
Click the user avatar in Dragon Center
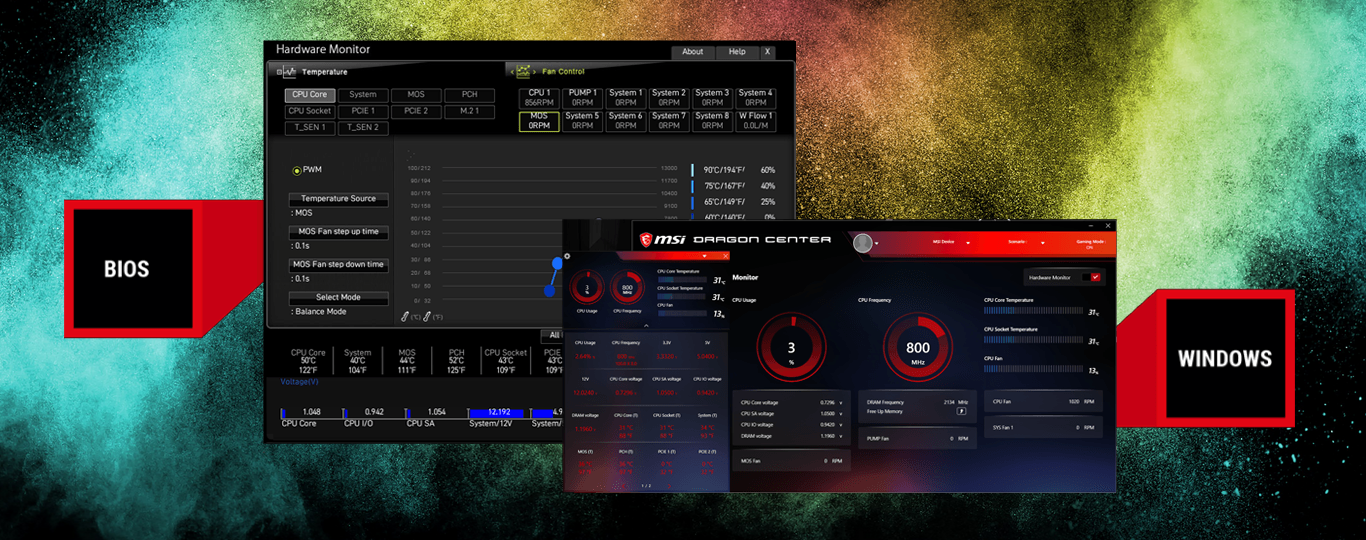(x=862, y=243)
